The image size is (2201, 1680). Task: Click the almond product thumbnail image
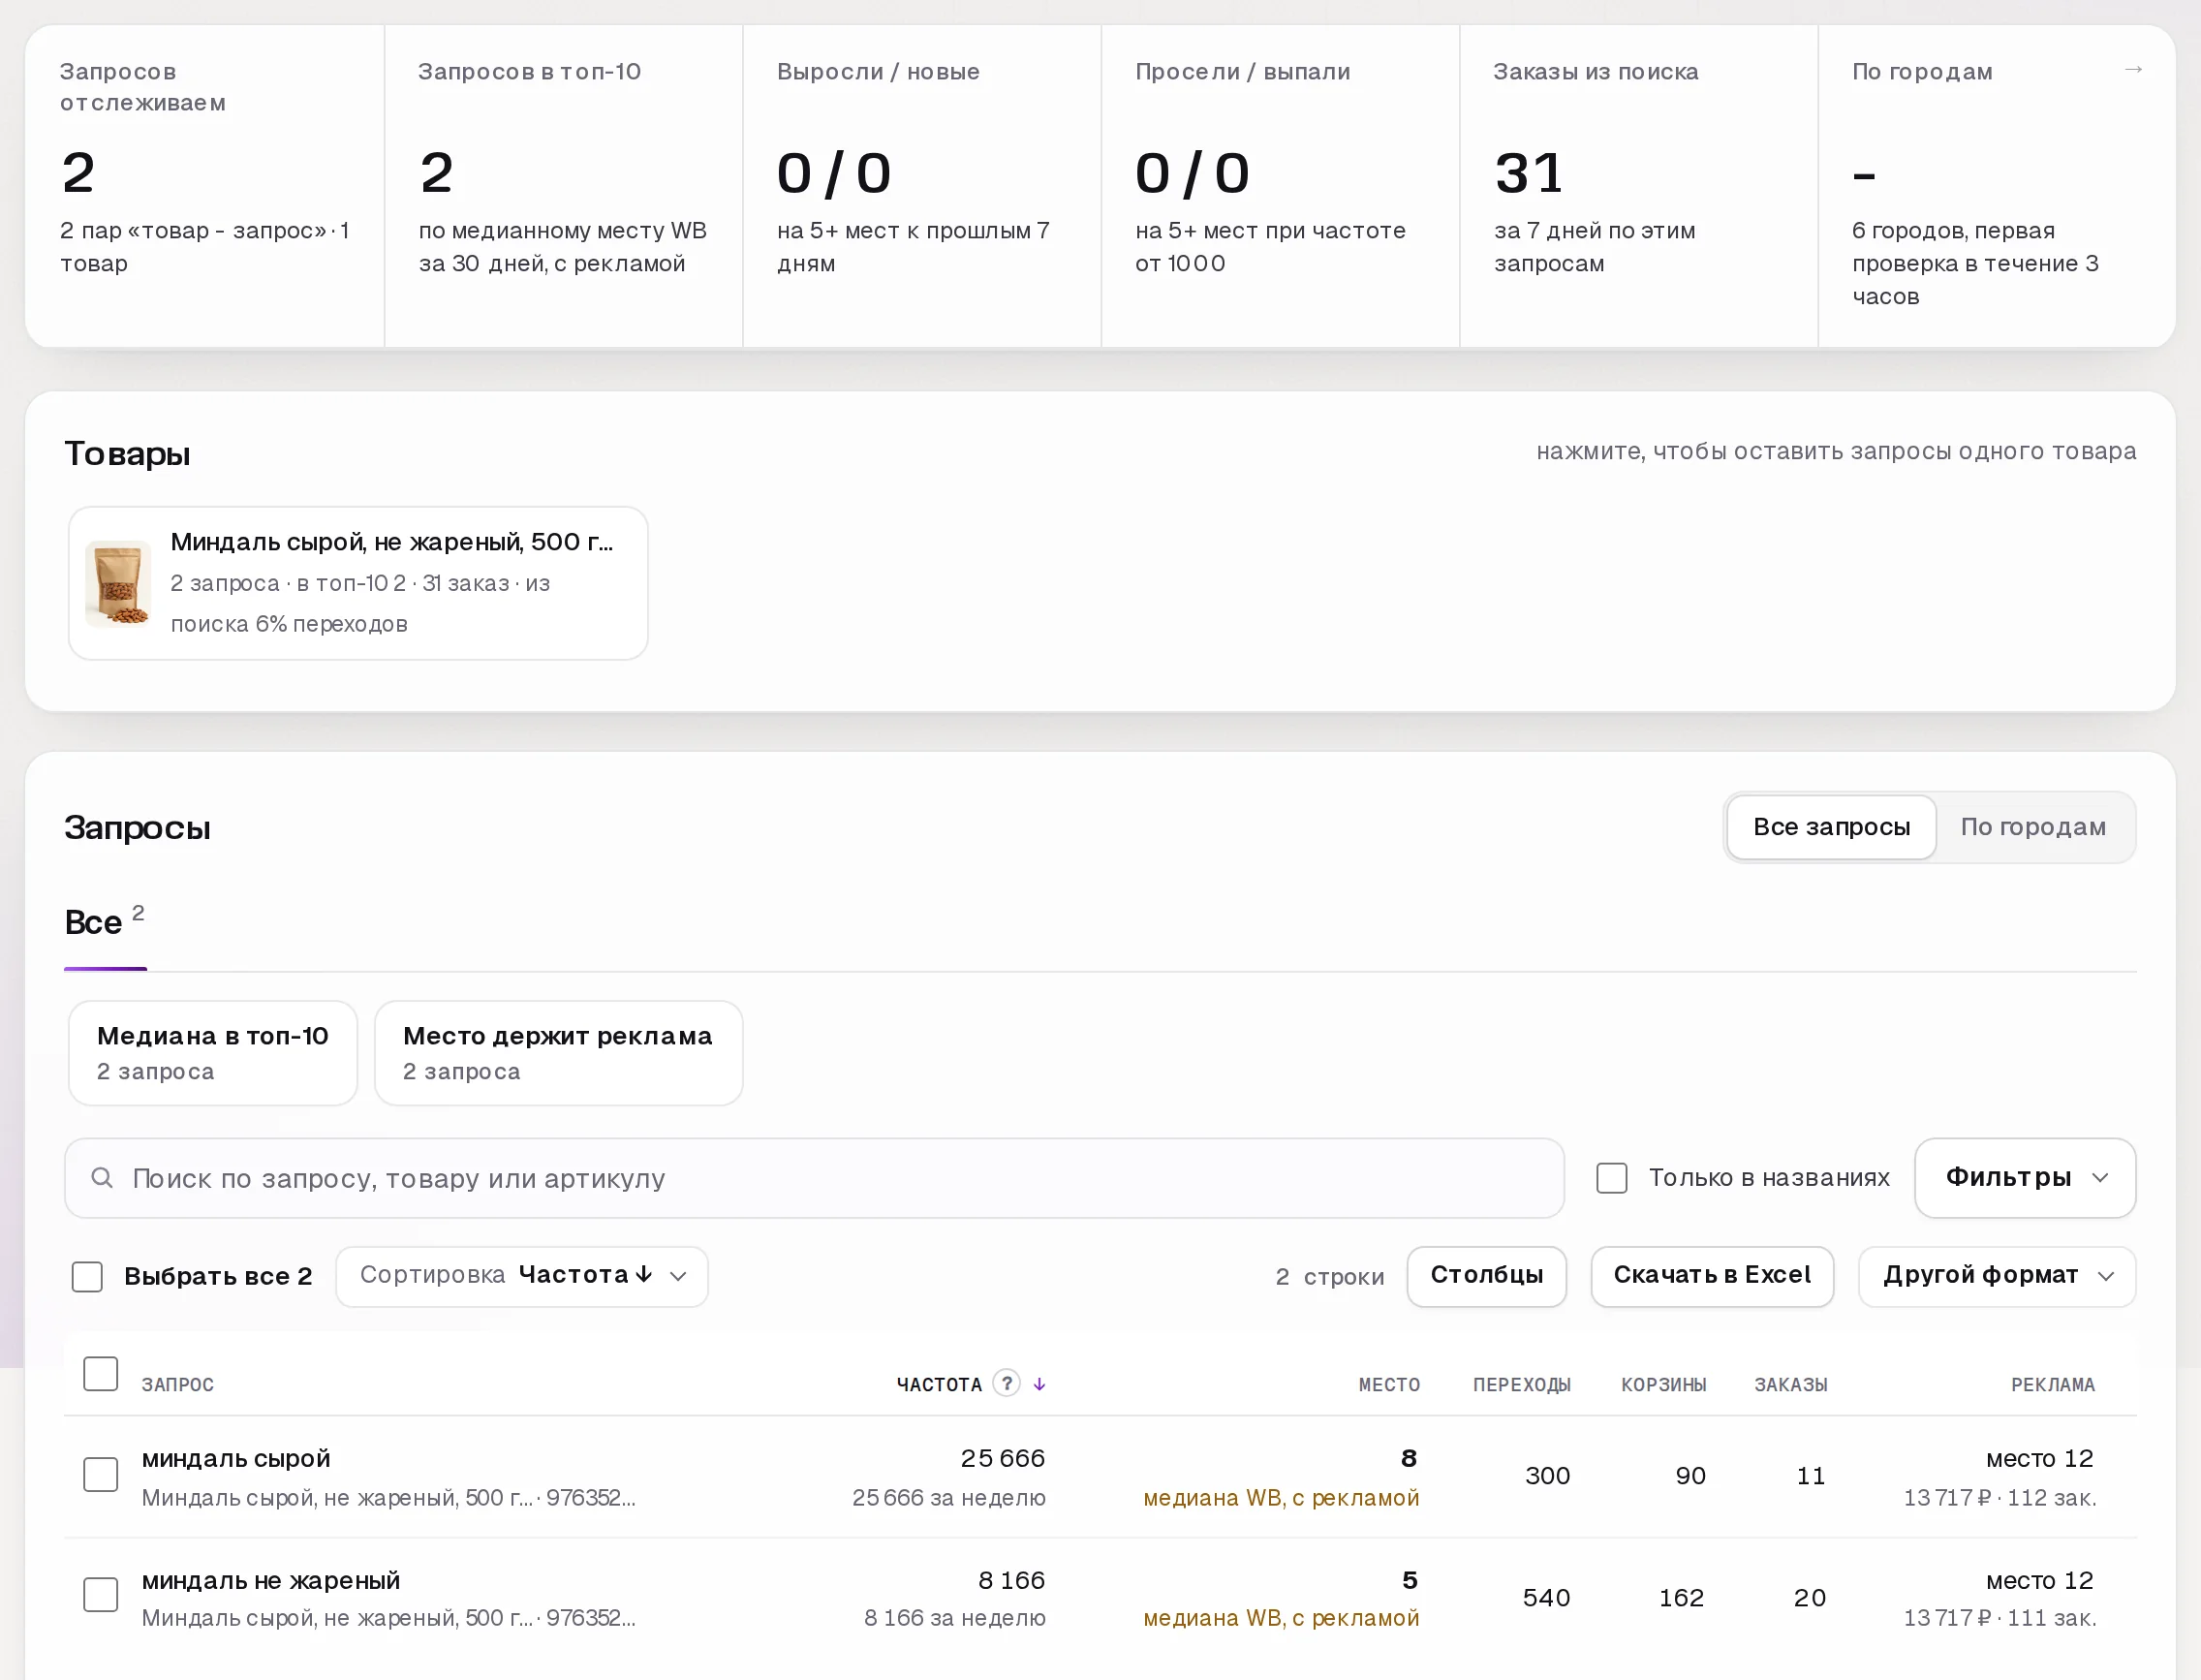tap(118, 584)
